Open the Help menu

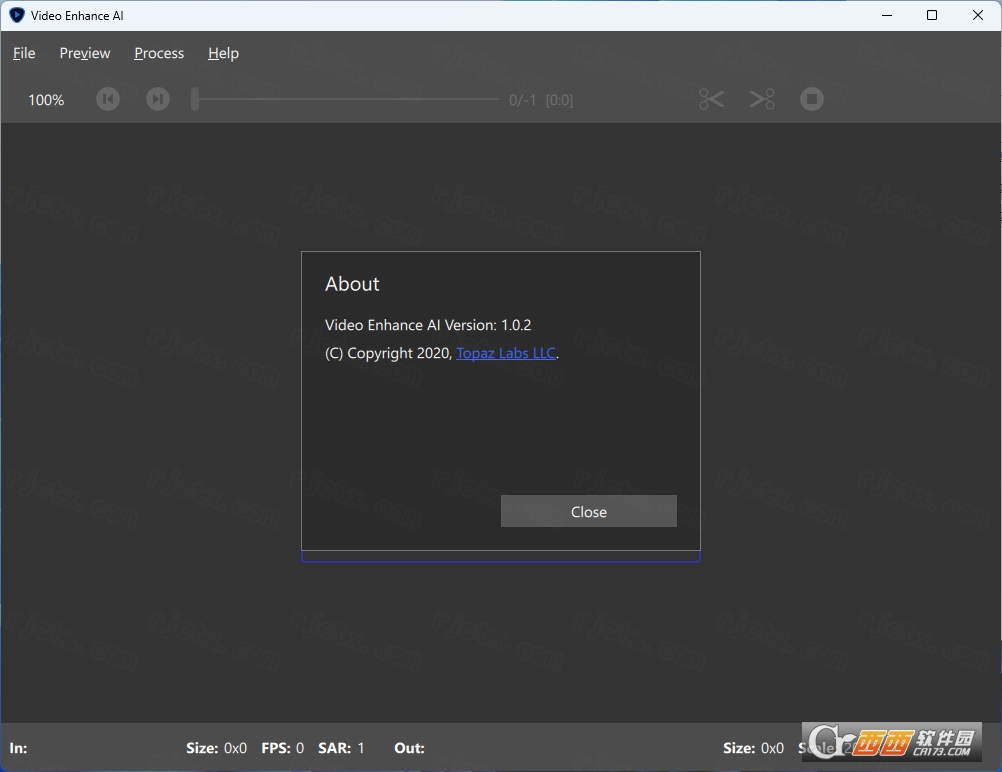point(223,53)
